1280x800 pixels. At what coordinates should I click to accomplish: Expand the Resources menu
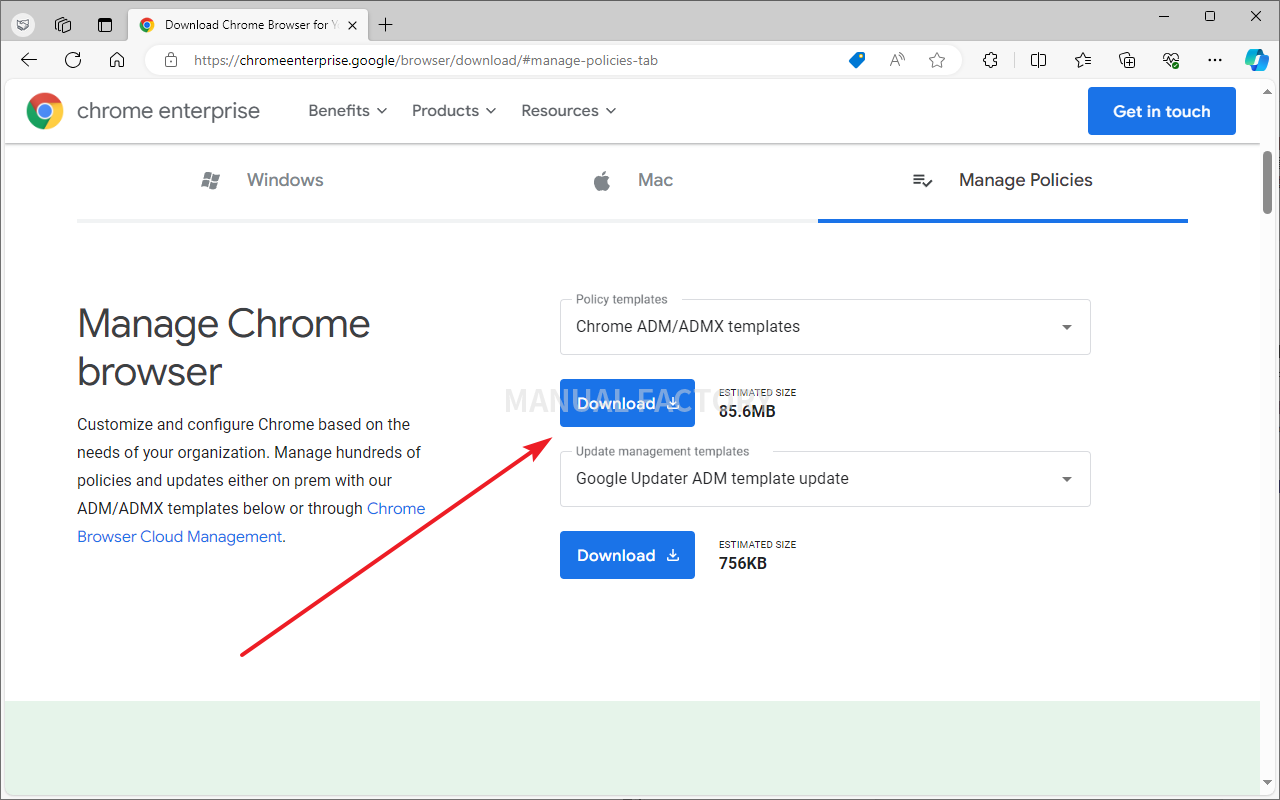point(569,111)
